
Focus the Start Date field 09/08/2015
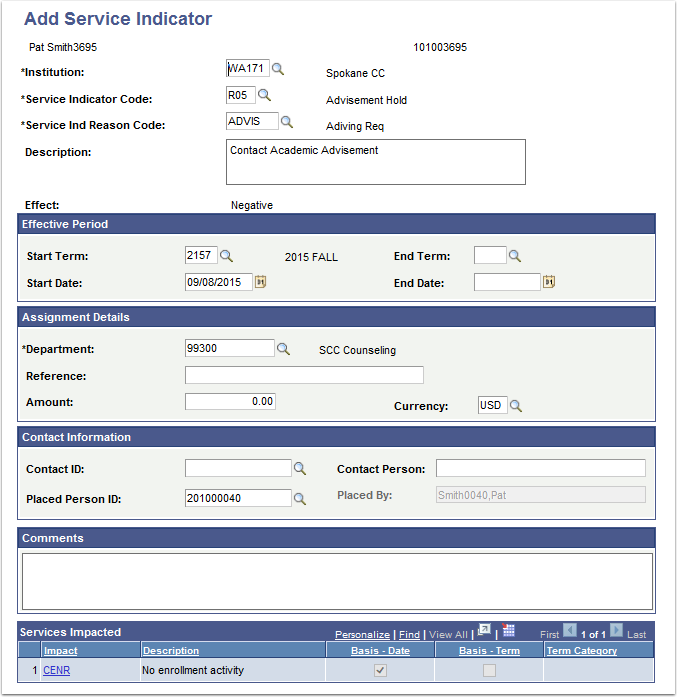219,282
